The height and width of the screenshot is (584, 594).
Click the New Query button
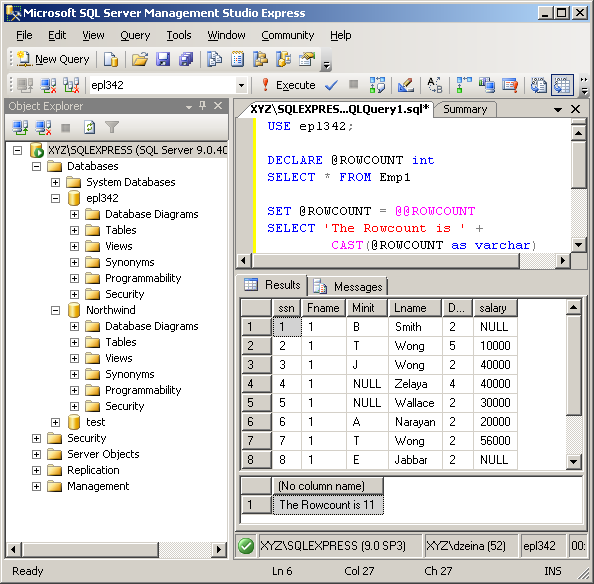point(53,59)
